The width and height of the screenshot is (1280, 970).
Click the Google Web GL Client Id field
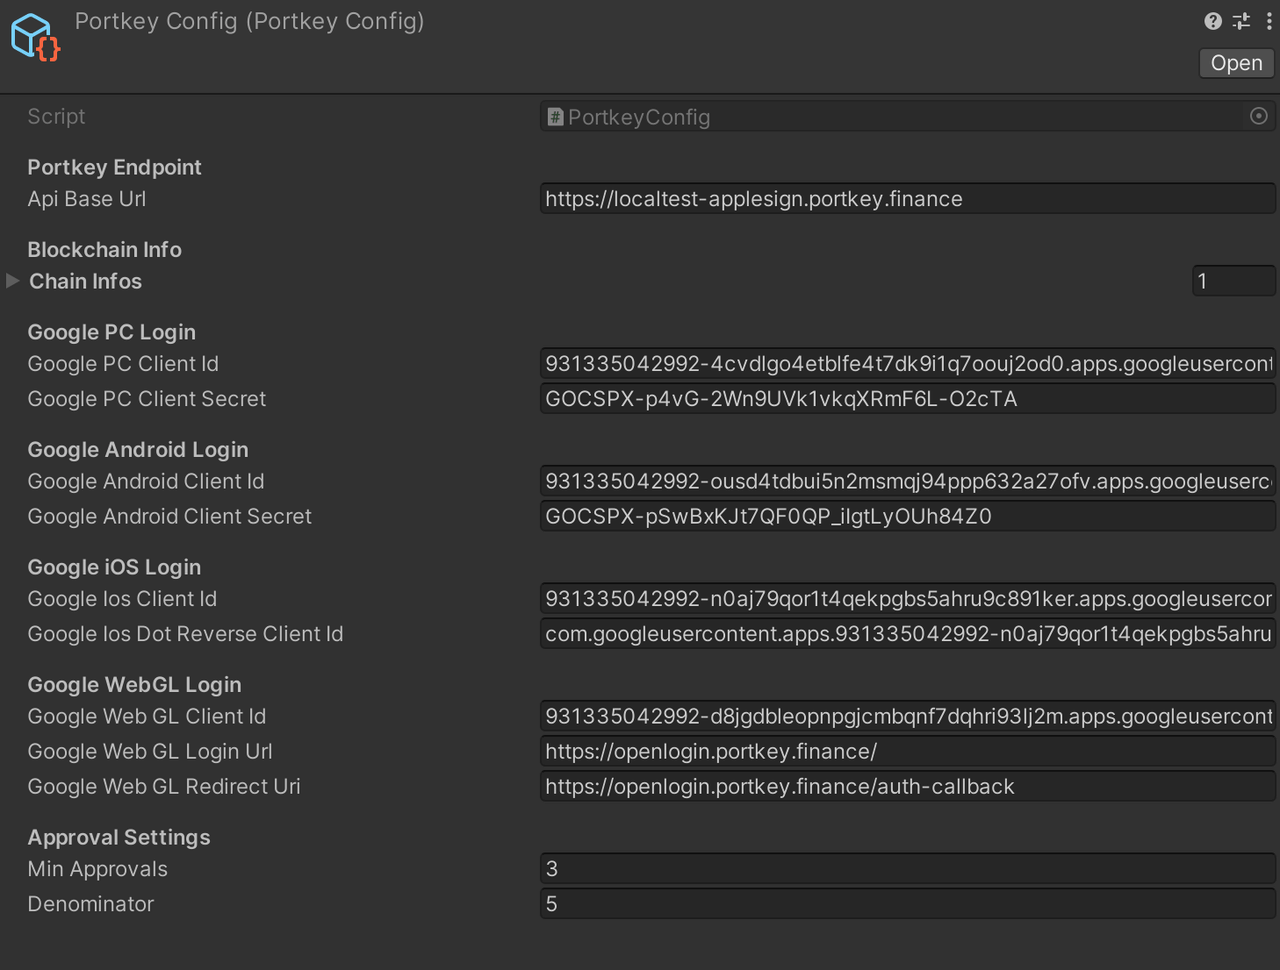(x=908, y=716)
